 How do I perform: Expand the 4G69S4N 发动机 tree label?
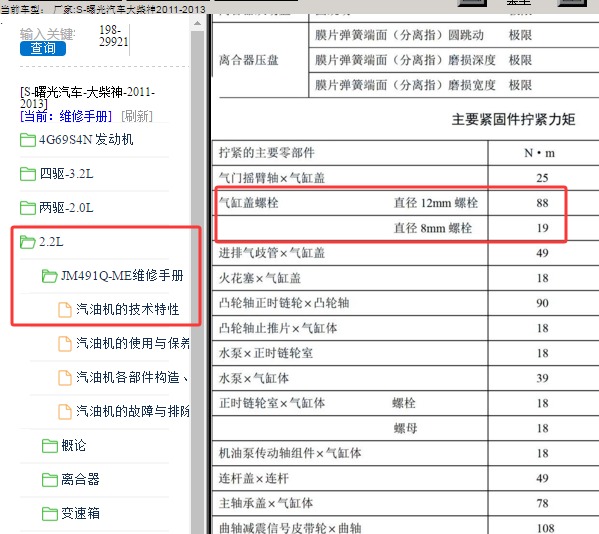pyautogui.click(x=86, y=140)
